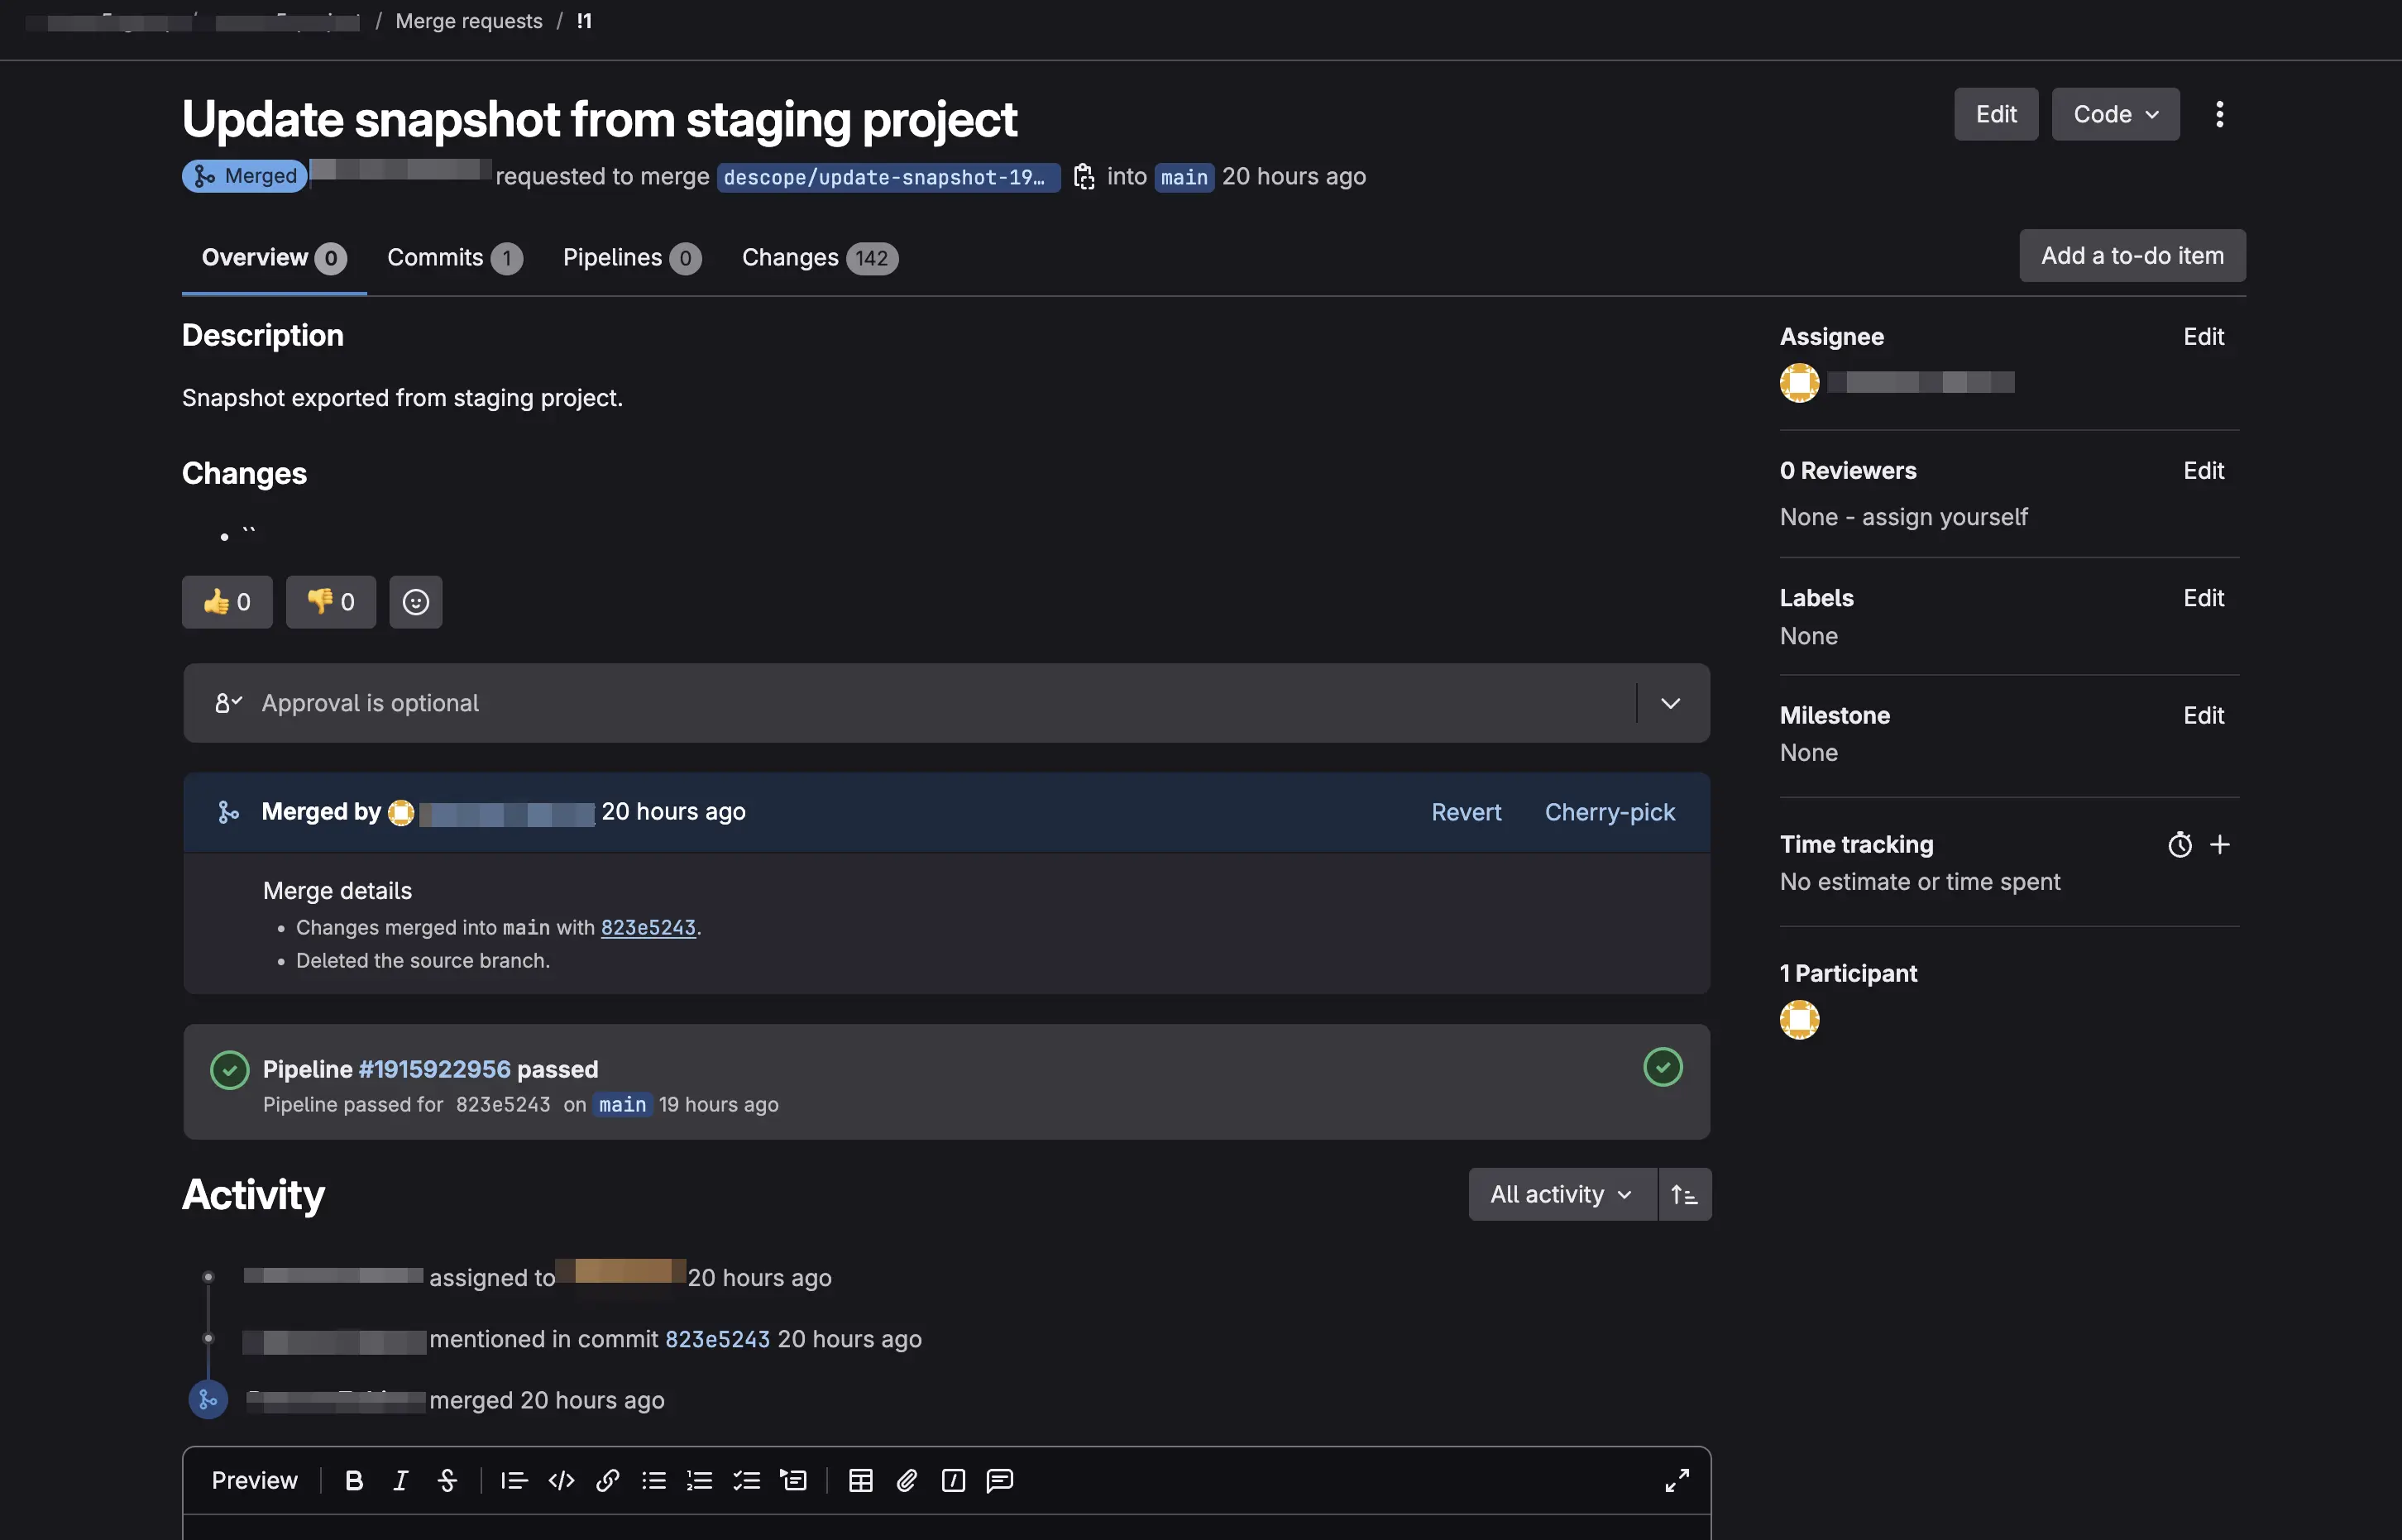This screenshot has width=2402, height=1540.
Task: Attach a file using the paperclip icon
Action: click(907, 1481)
